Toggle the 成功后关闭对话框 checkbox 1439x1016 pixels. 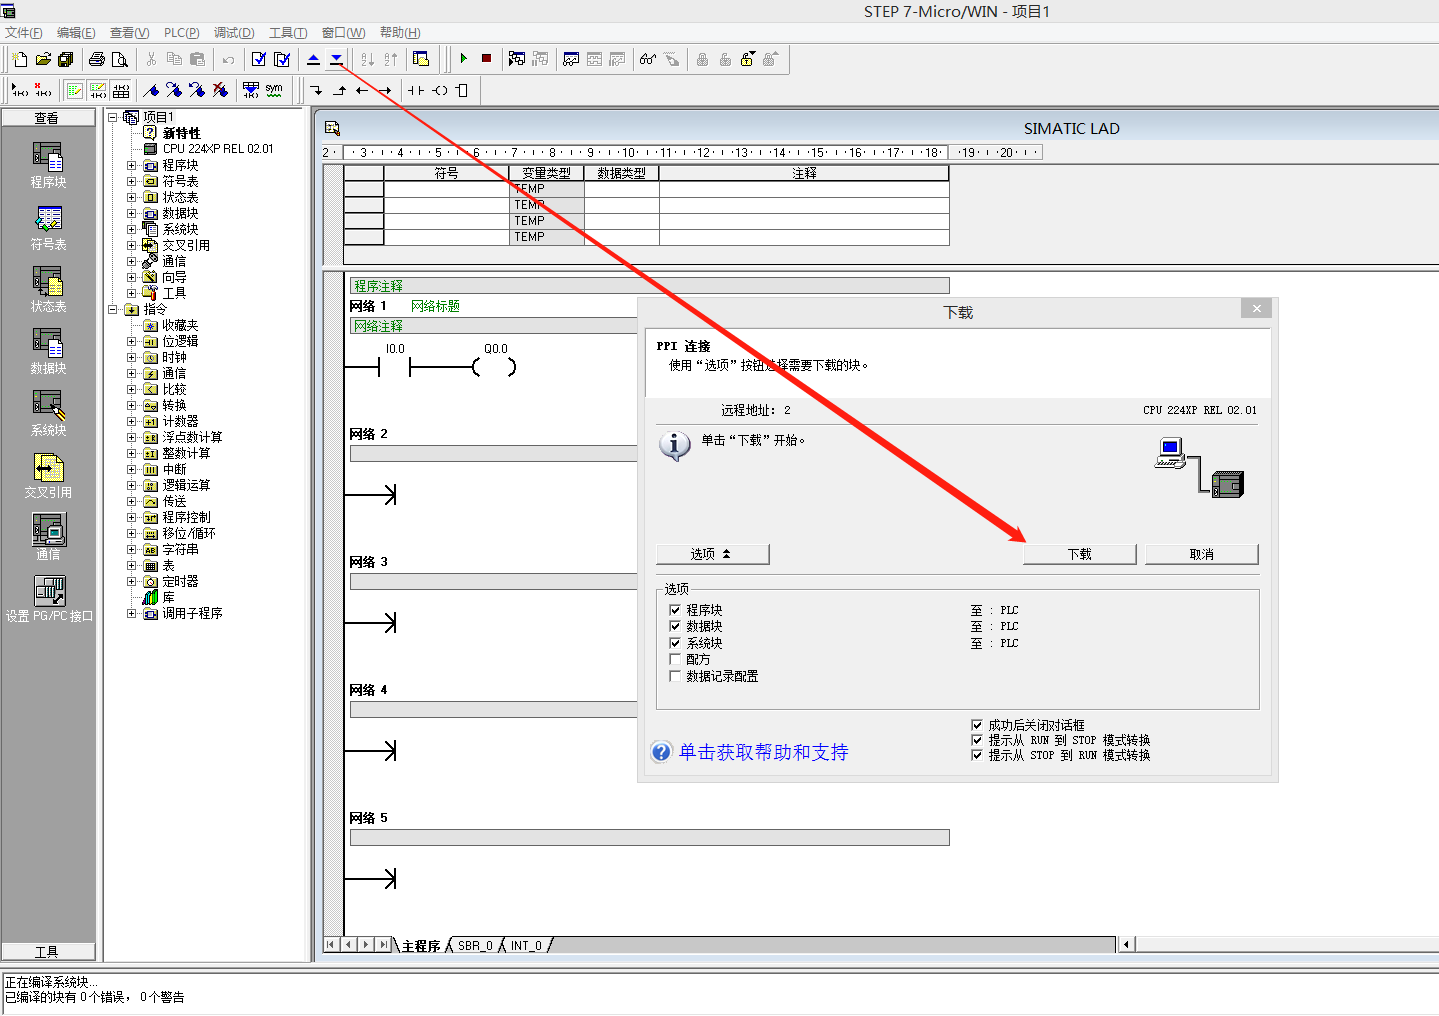pos(977,725)
